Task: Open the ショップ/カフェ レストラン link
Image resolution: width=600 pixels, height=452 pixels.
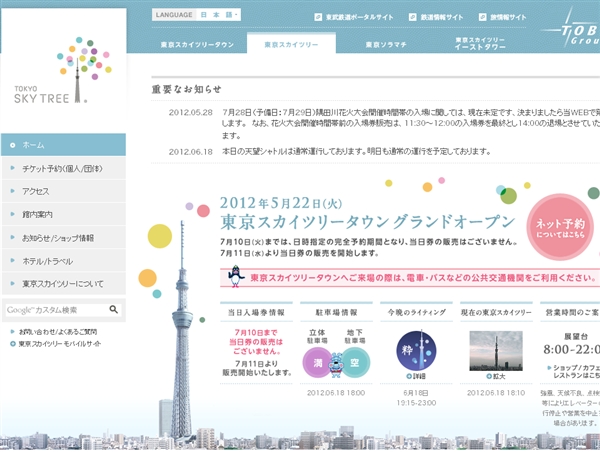Action: [x=574, y=371]
